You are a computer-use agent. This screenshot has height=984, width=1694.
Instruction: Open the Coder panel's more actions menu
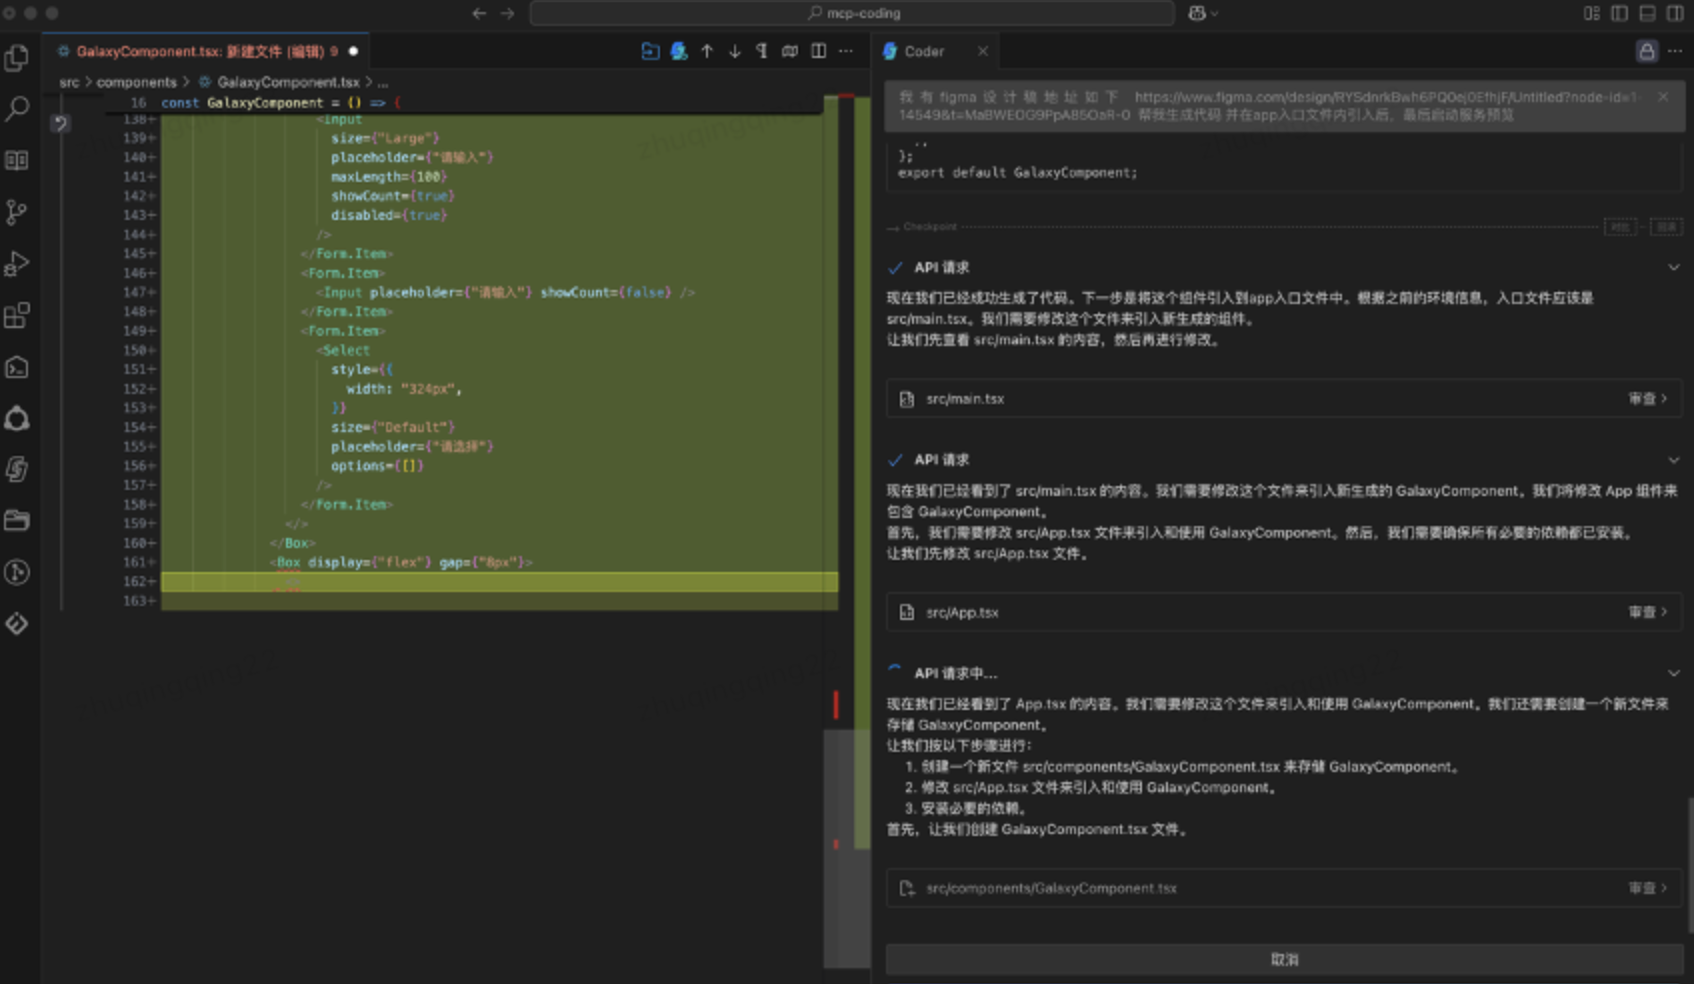tap(1675, 51)
